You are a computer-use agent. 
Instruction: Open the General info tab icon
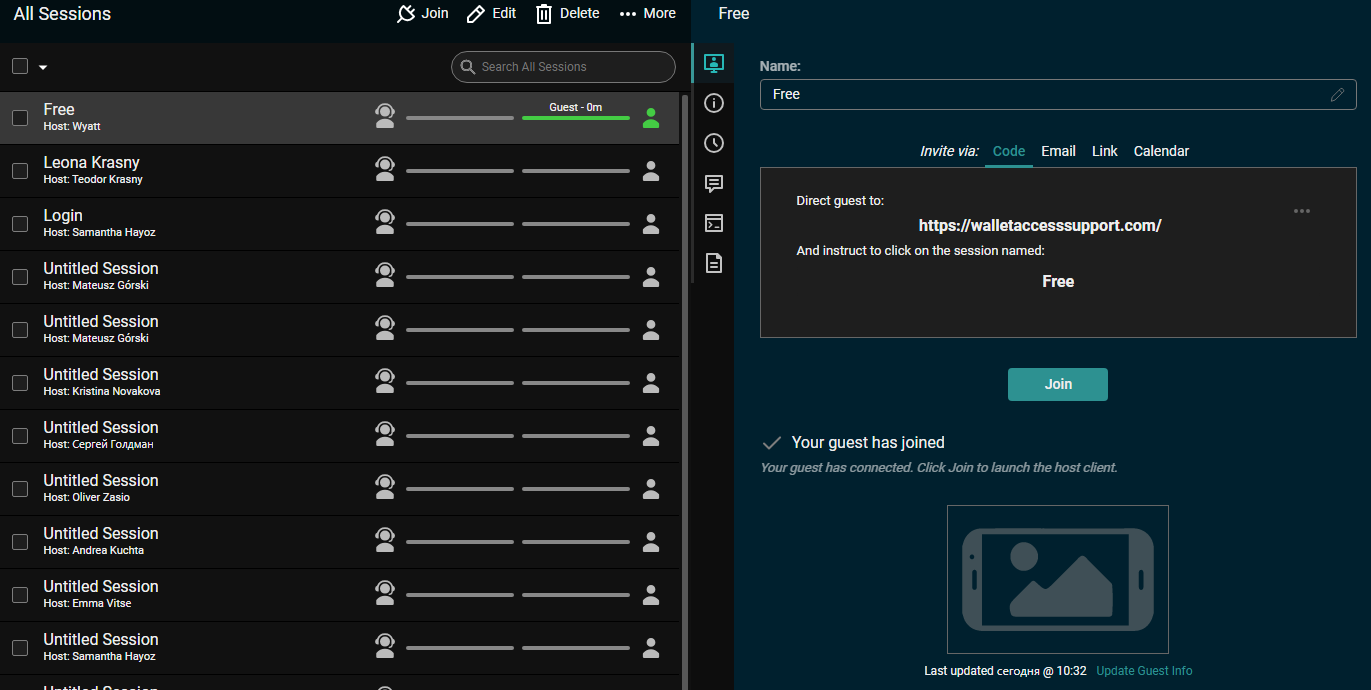[713, 103]
